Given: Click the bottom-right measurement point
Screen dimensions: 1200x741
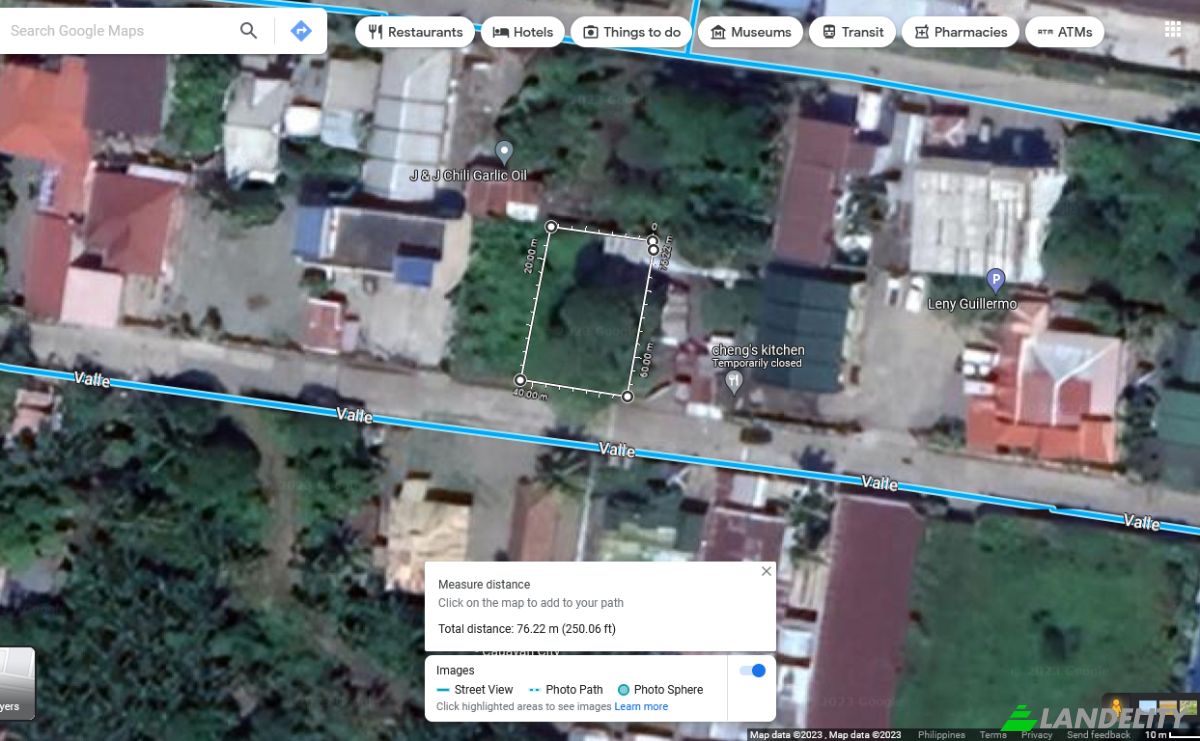Looking at the screenshot, I should click(x=627, y=397).
